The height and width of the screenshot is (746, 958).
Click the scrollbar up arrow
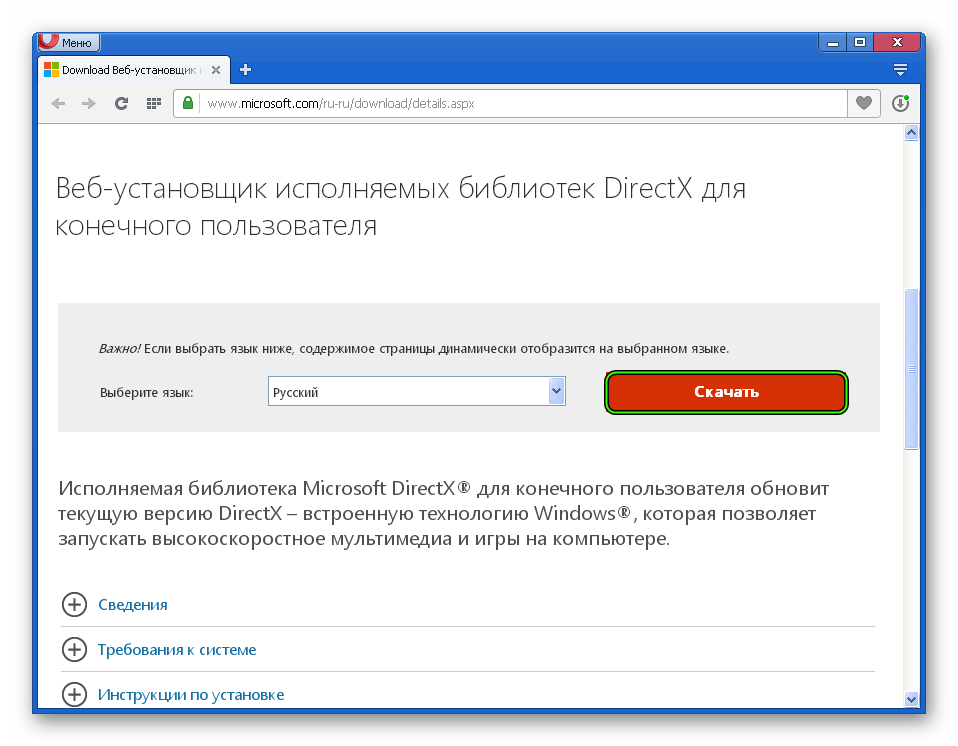coord(911,133)
